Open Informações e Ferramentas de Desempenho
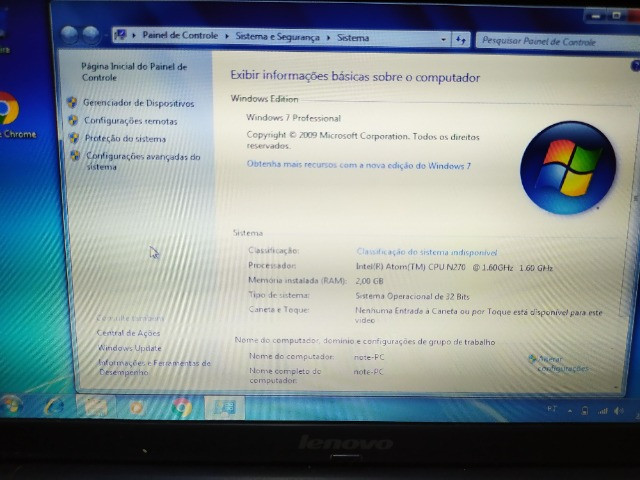Viewport: 640px width, 480px height. click(x=154, y=368)
